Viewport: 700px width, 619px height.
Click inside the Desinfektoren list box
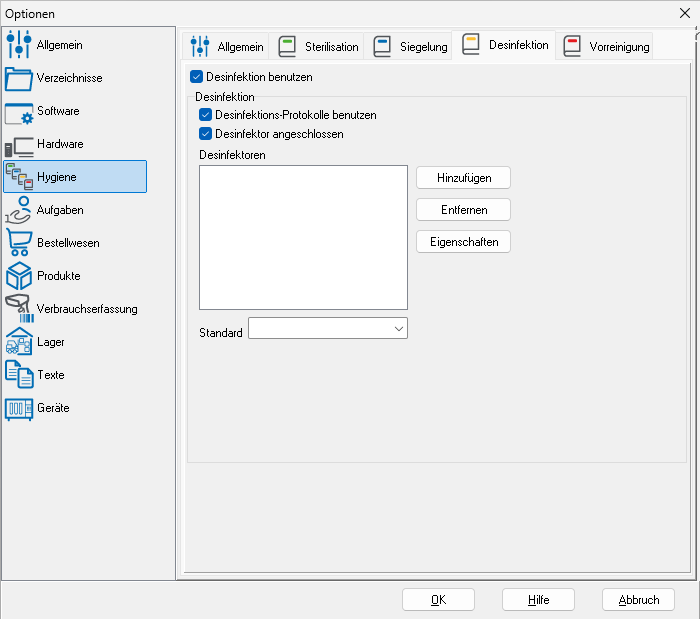[x=303, y=237]
